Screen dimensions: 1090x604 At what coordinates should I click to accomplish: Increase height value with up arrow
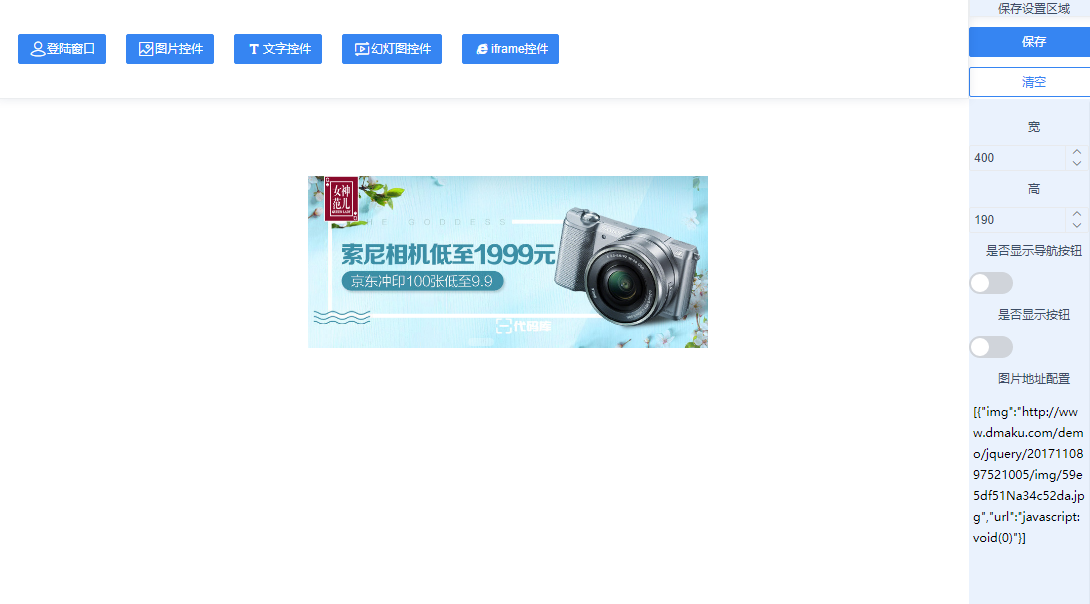click(x=1077, y=213)
